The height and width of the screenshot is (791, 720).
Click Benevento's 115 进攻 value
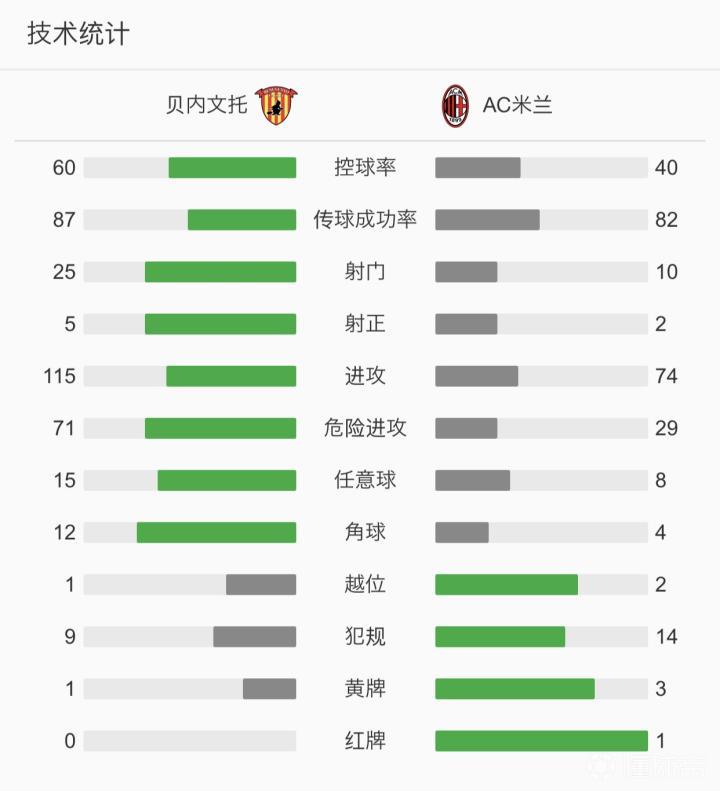pyautogui.click(x=60, y=376)
